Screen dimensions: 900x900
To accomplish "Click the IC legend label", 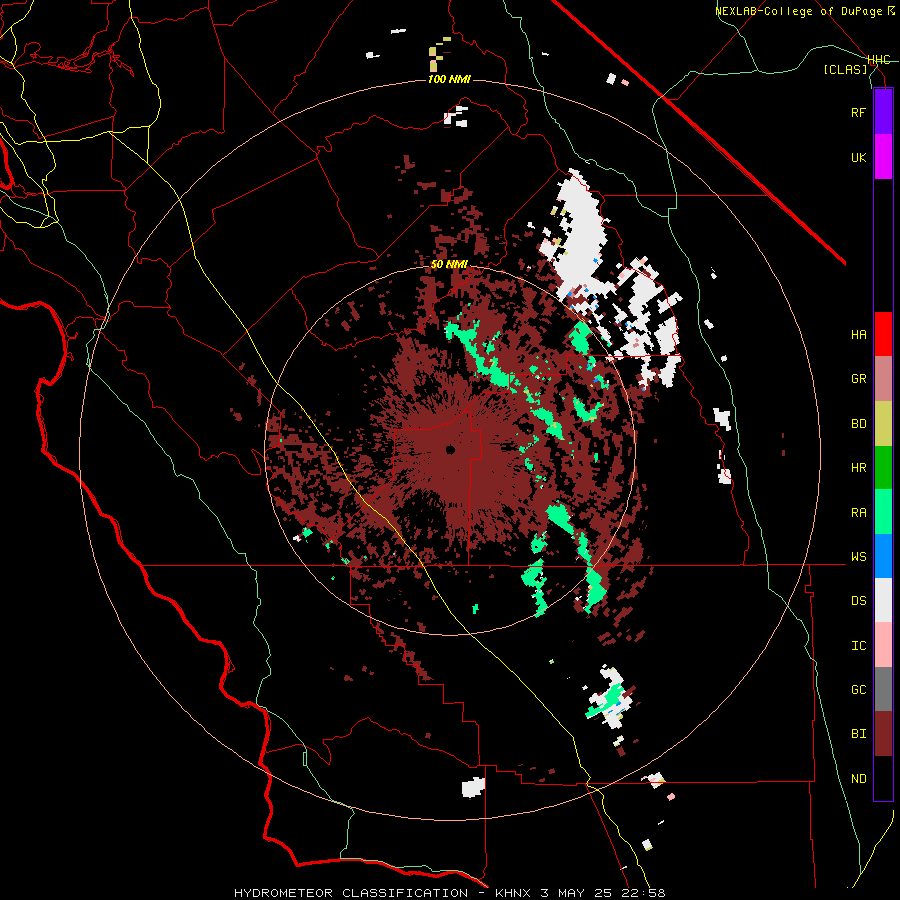I will pos(858,646).
